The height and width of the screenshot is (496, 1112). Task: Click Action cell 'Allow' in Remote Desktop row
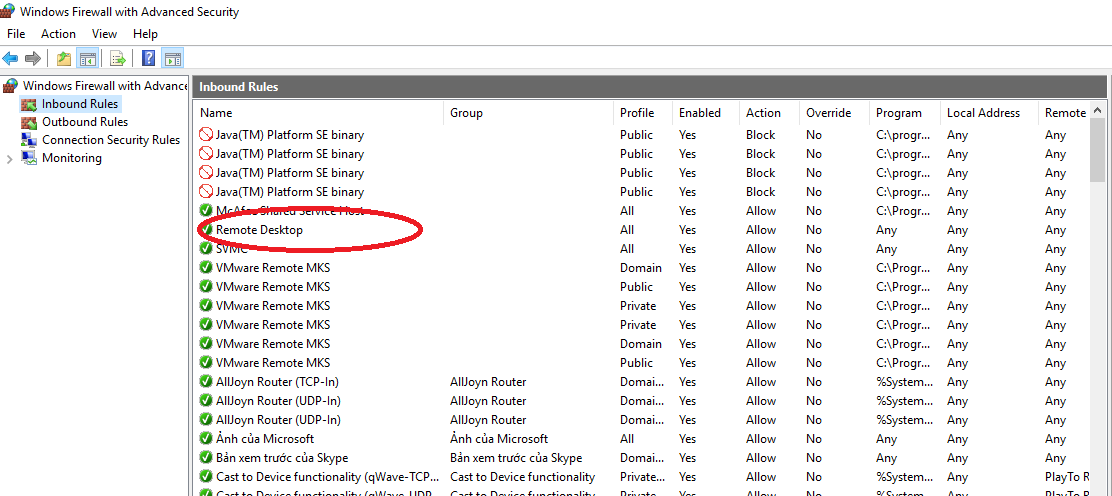761,230
